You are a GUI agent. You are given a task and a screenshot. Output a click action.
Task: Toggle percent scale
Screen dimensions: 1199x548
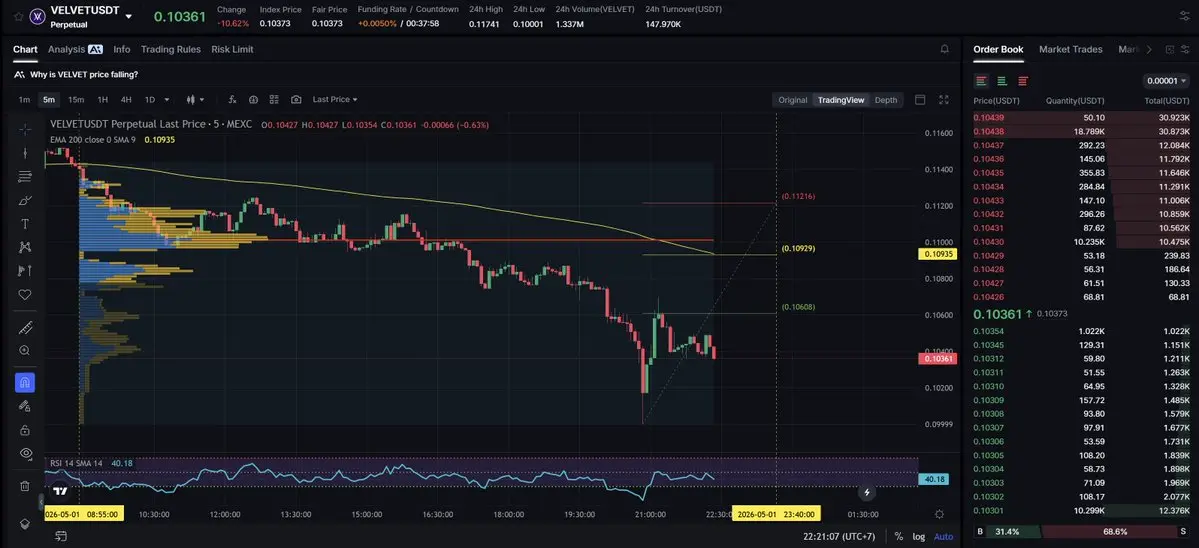899,537
